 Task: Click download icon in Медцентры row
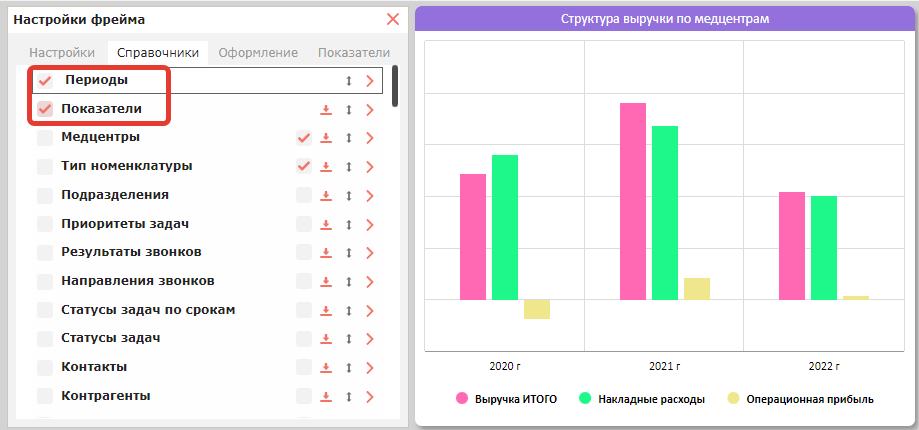pos(326,138)
